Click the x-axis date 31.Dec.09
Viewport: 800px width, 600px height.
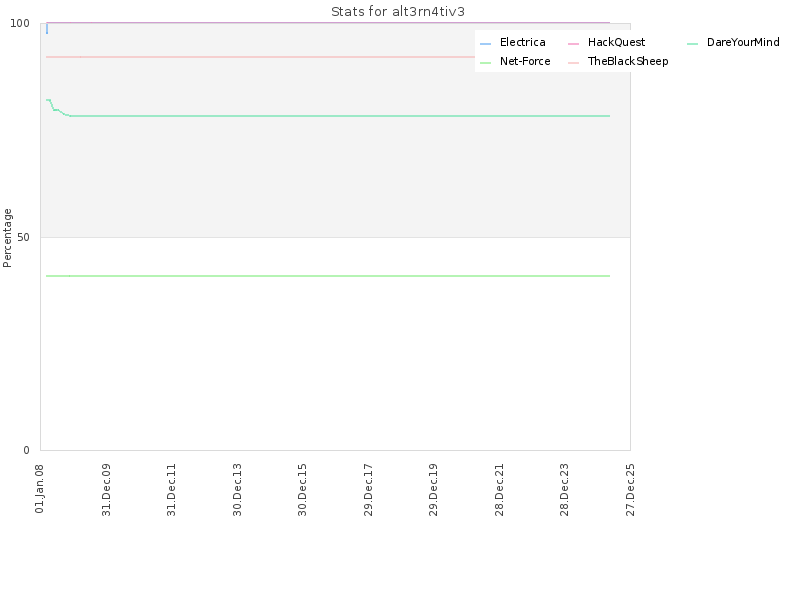tap(106, 490)
